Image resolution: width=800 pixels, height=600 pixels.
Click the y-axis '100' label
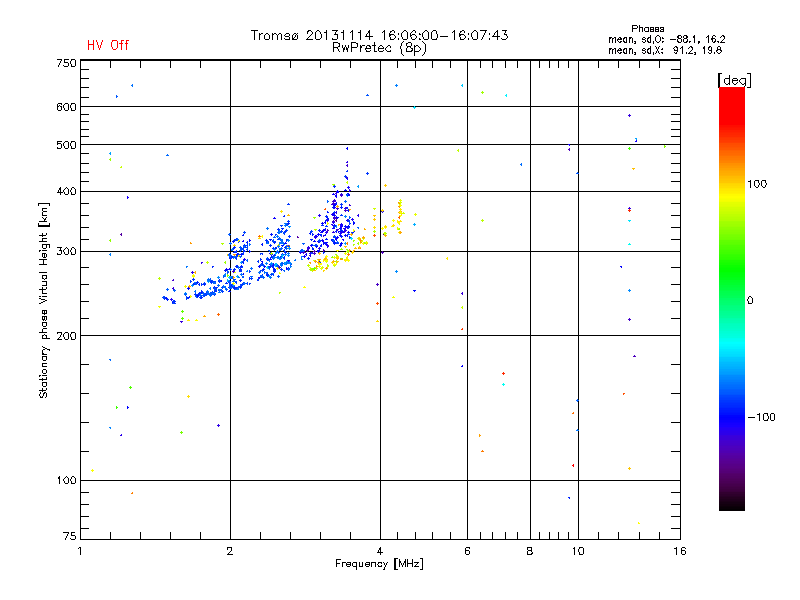[66, 480]
